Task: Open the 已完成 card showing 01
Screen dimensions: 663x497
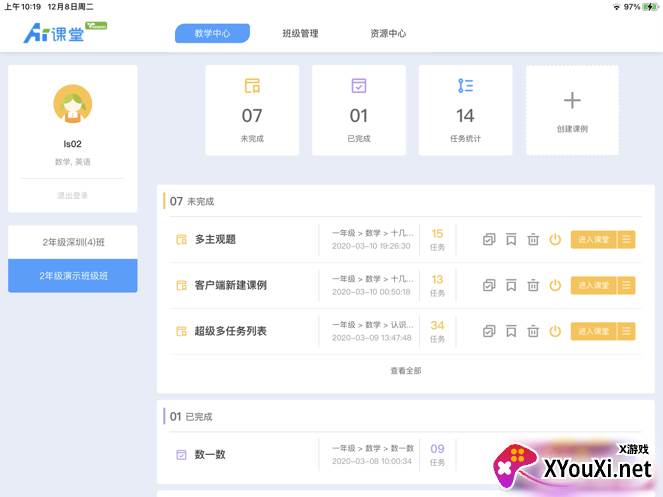Action: [359, 110]
